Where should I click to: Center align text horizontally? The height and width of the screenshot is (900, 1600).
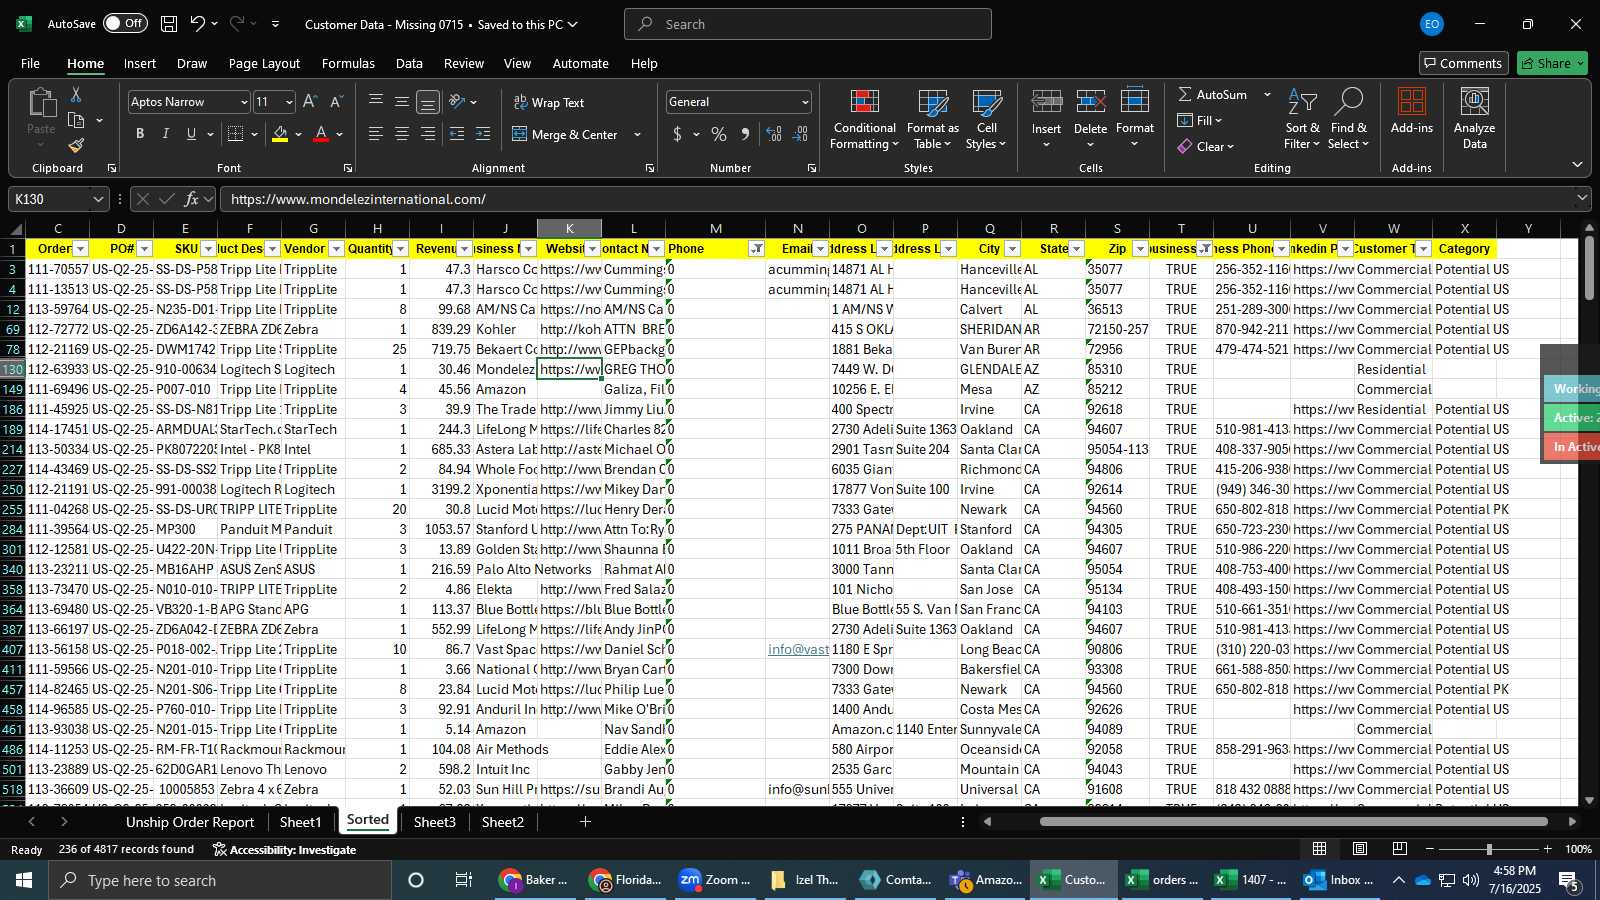click(402, 134)
